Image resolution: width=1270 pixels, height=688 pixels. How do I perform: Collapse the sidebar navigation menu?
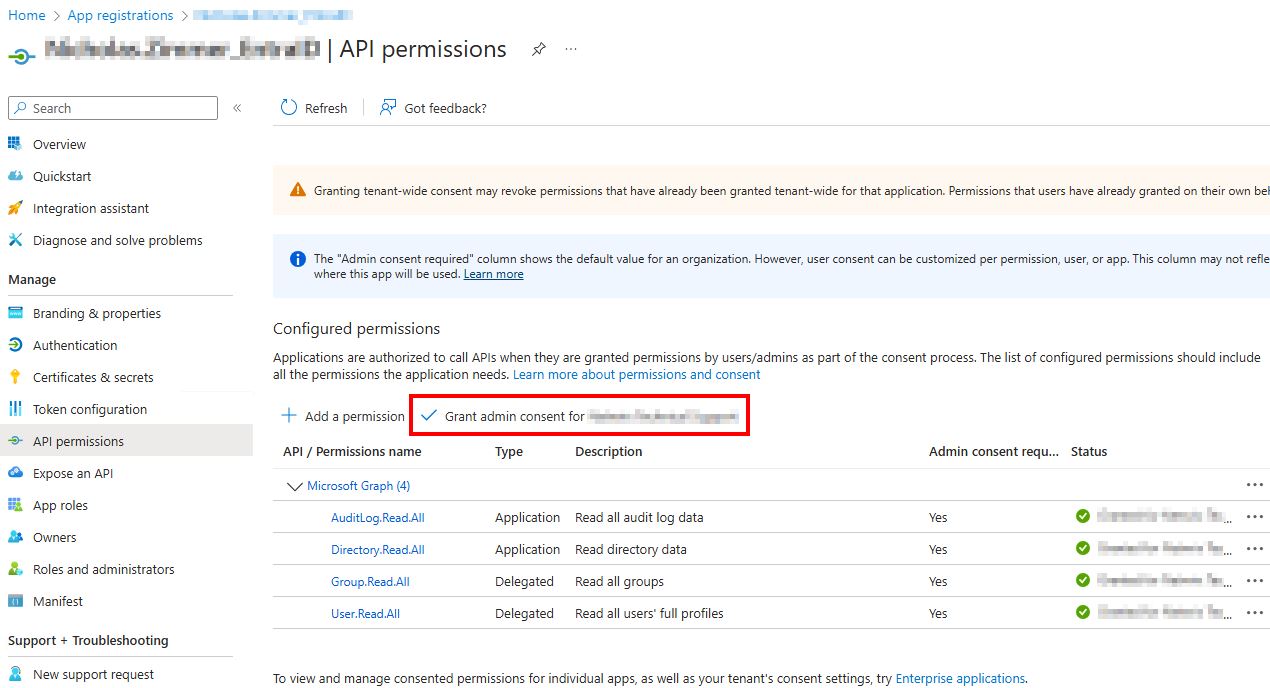click(237, 108)
